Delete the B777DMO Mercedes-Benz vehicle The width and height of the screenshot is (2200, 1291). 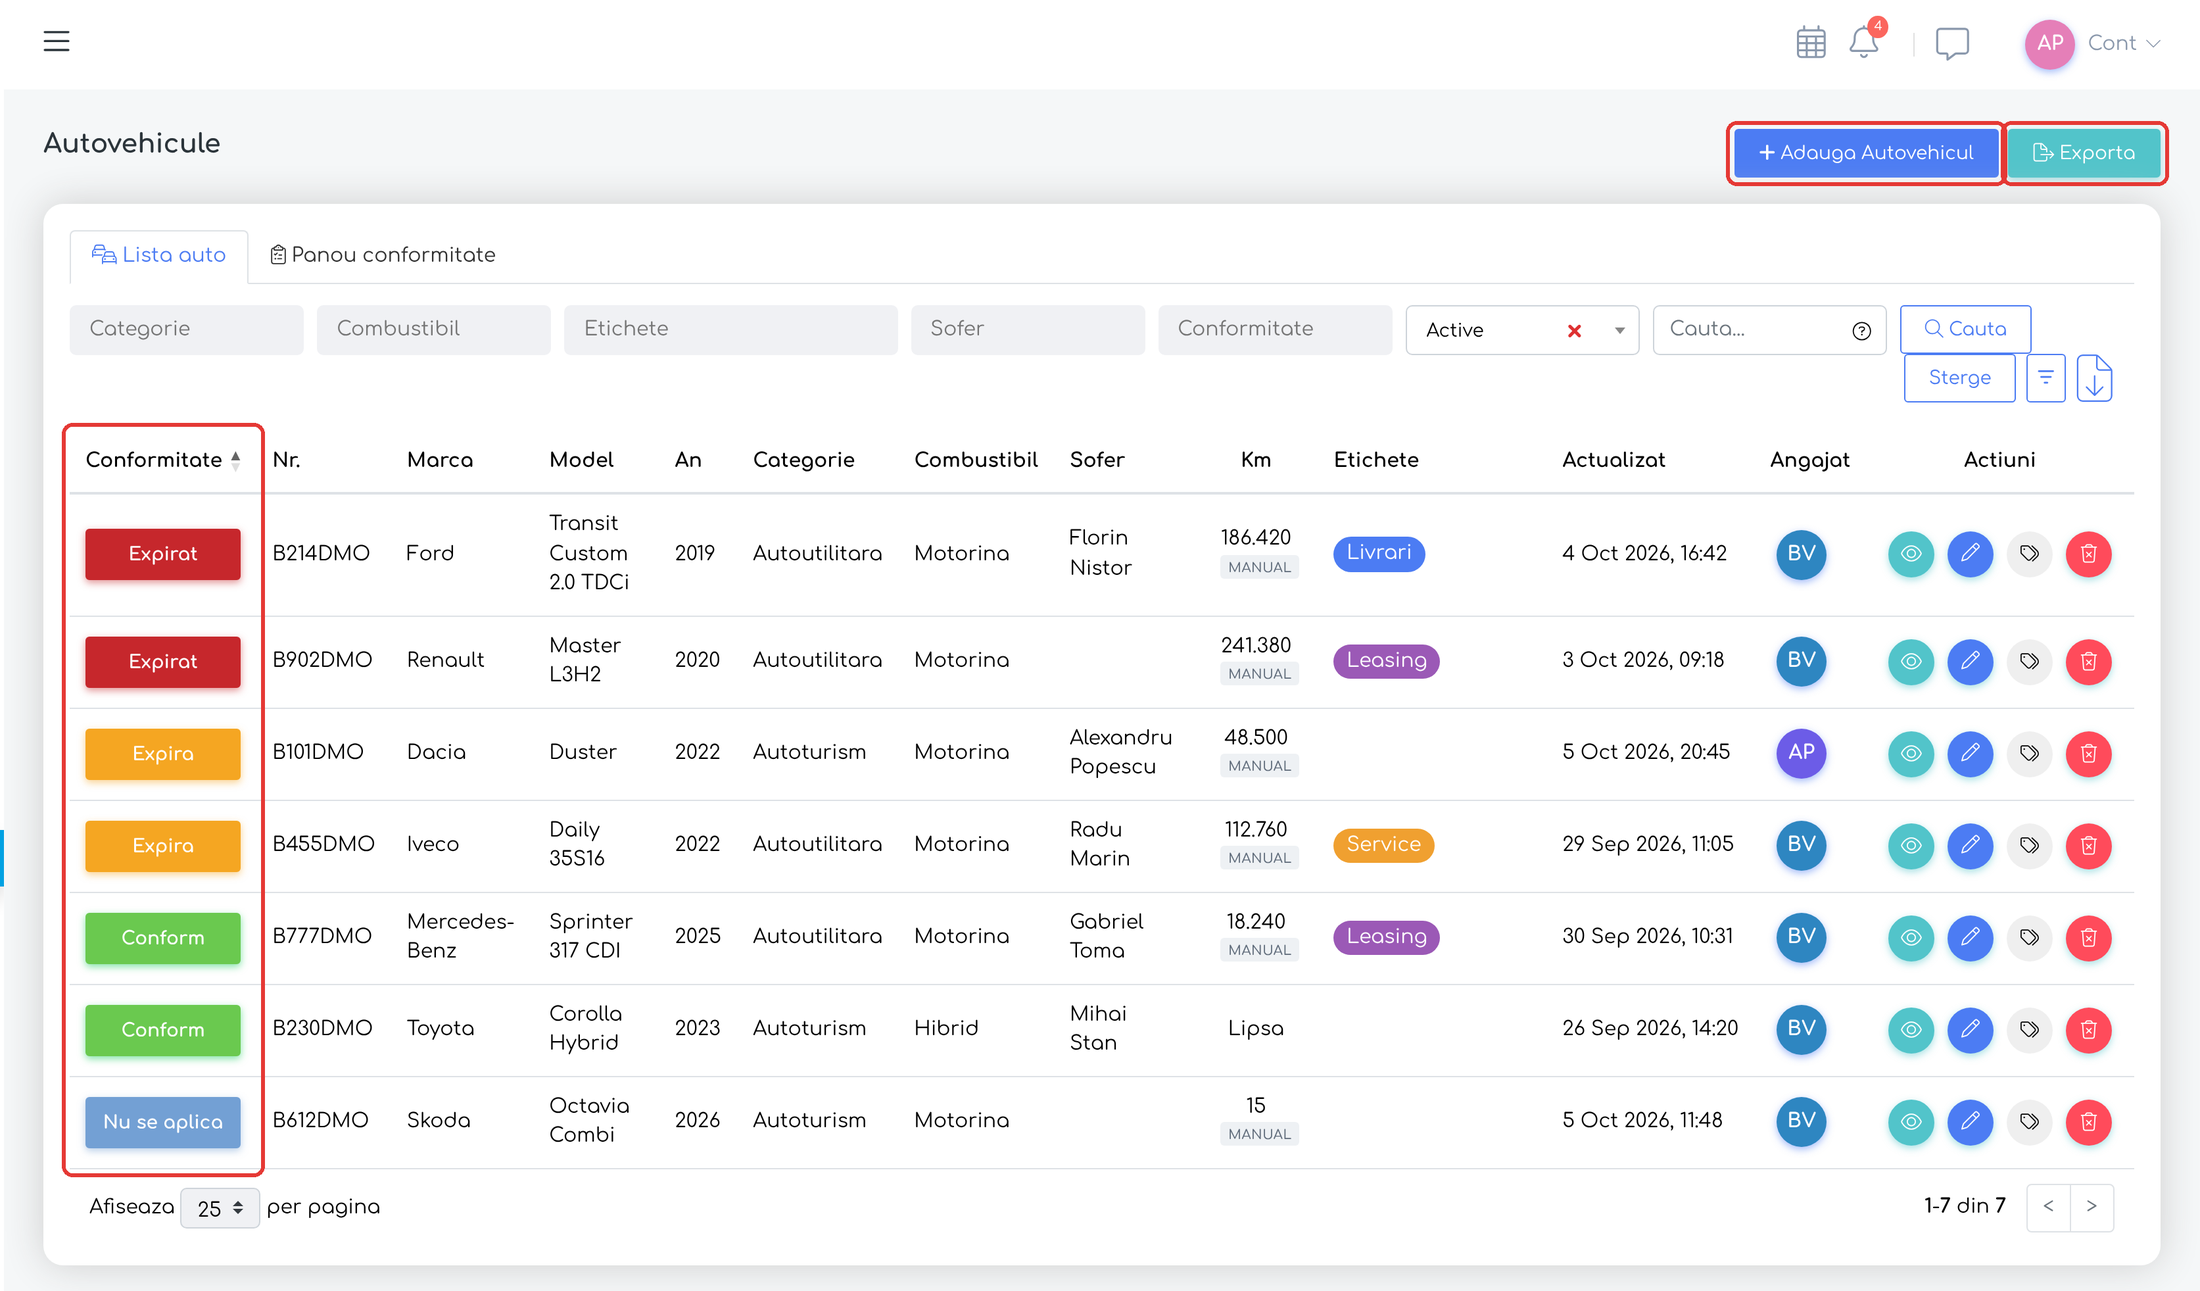click(2089, 937)
